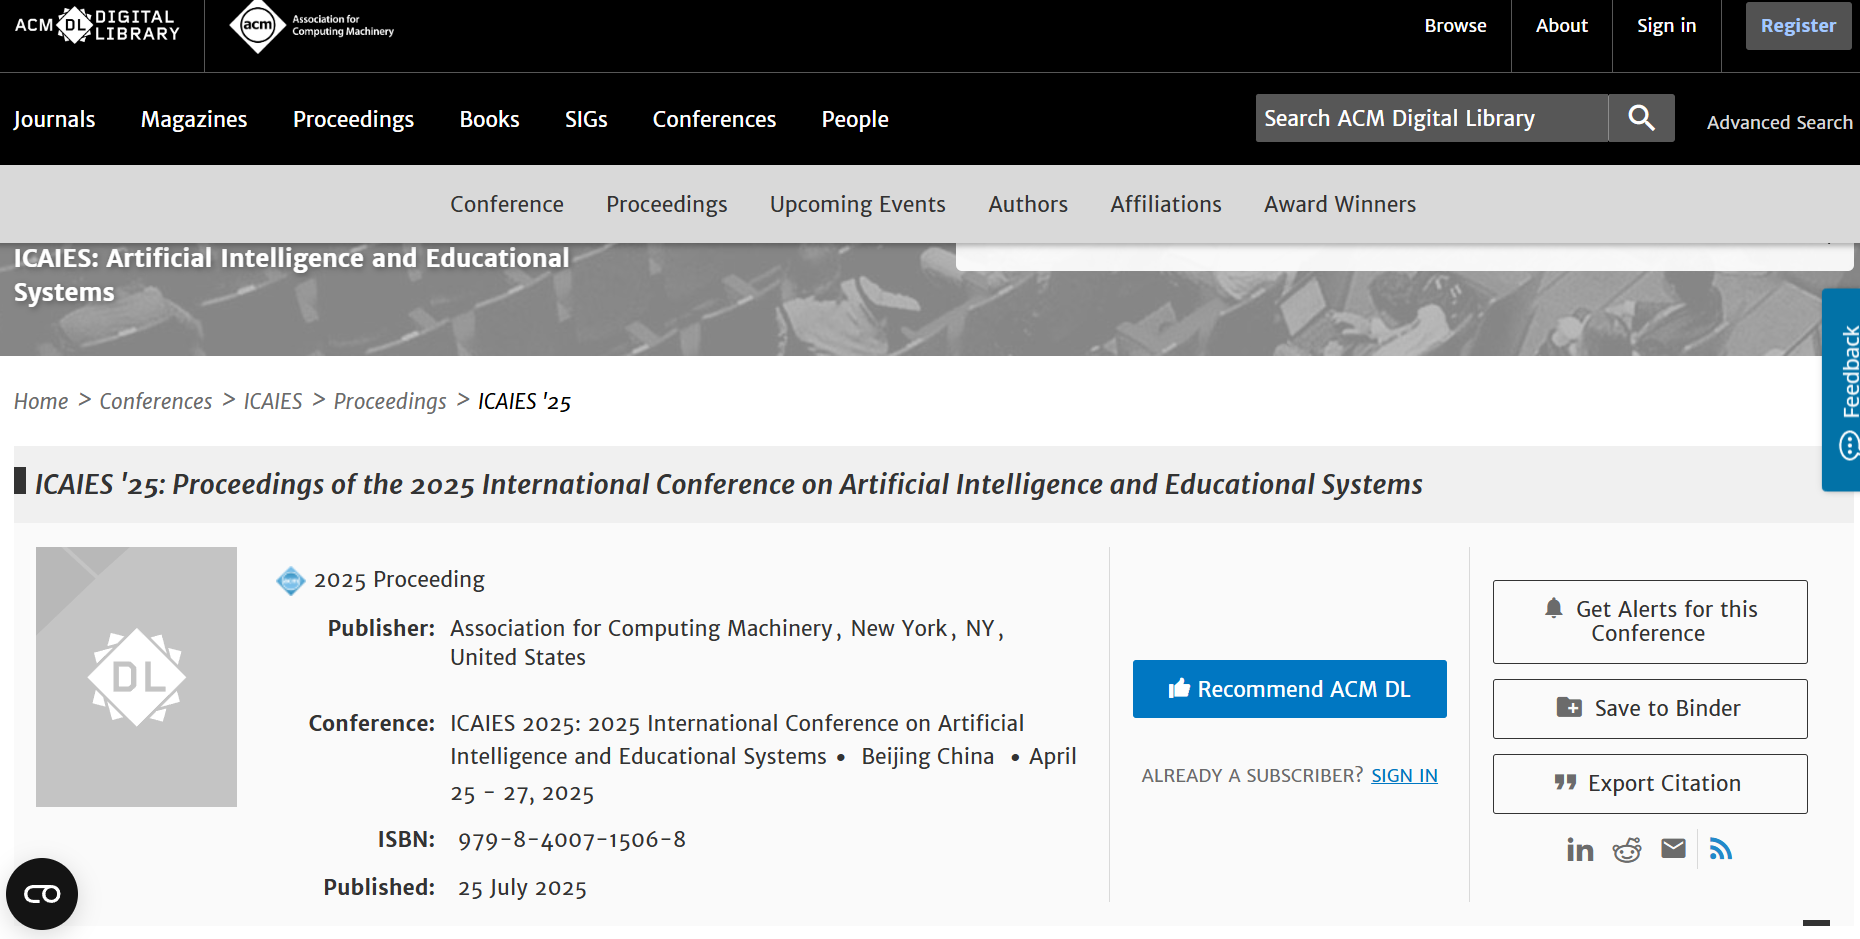Follow the SIGN IN subscriber link
Screen dimensions: 1860x939
[1404, 776]
